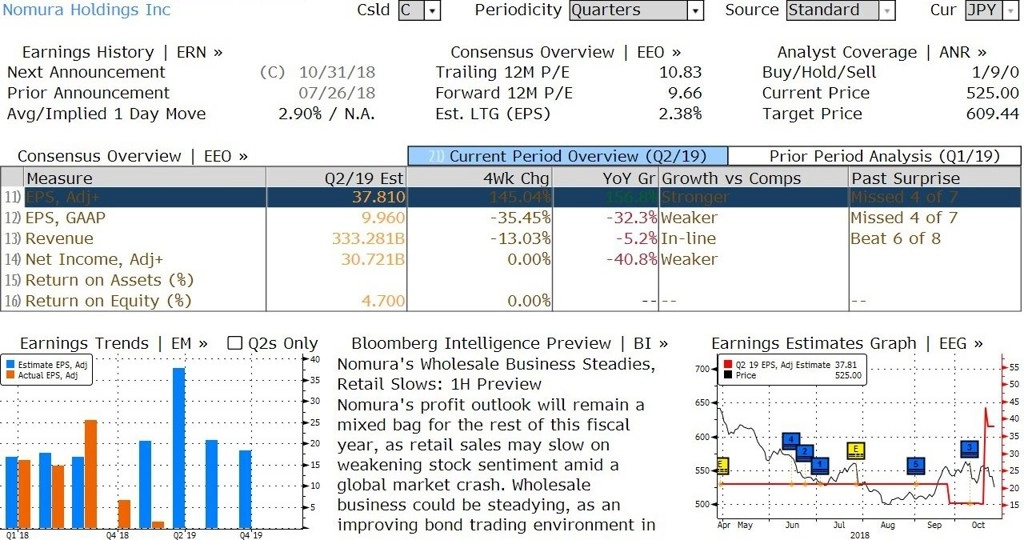
Task: Select Return on Equity (%) row label
Action: 108,302
